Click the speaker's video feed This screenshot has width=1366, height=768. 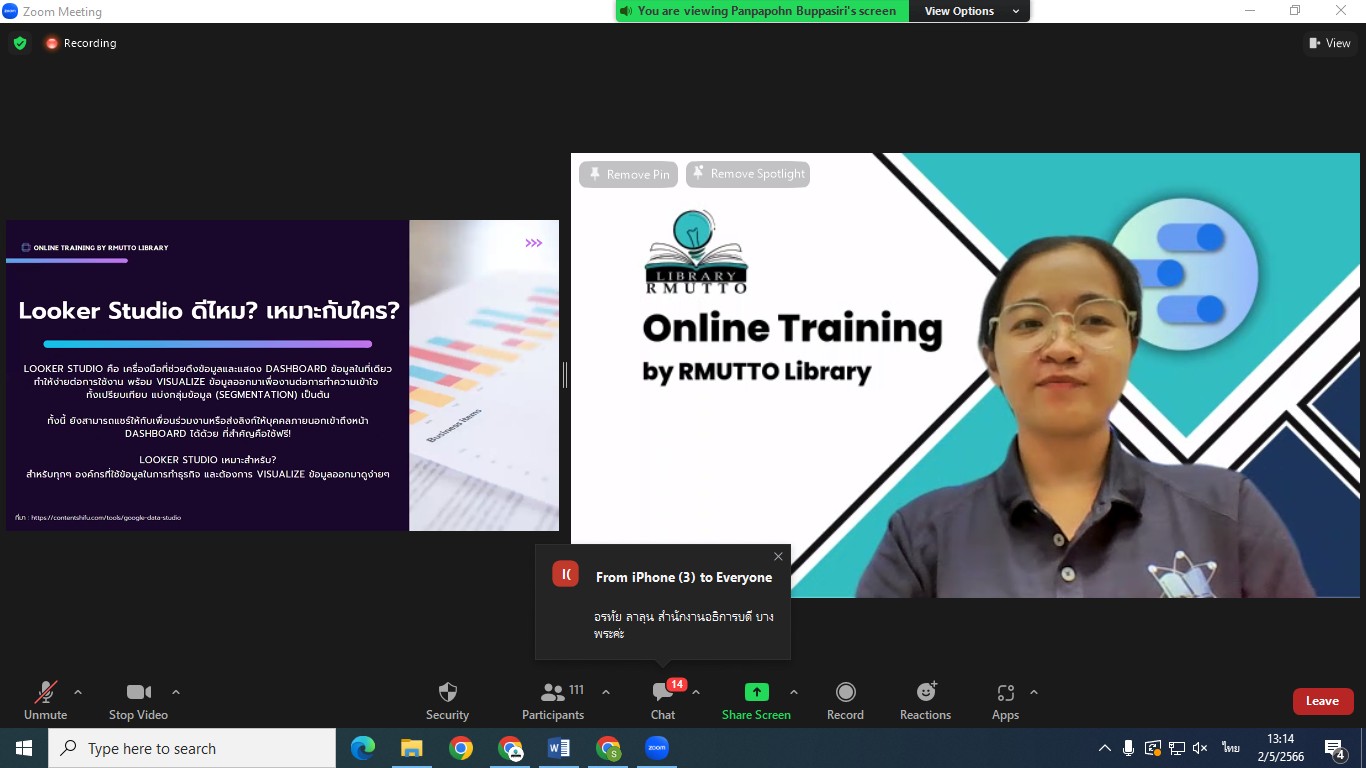(x=965, y=375)
